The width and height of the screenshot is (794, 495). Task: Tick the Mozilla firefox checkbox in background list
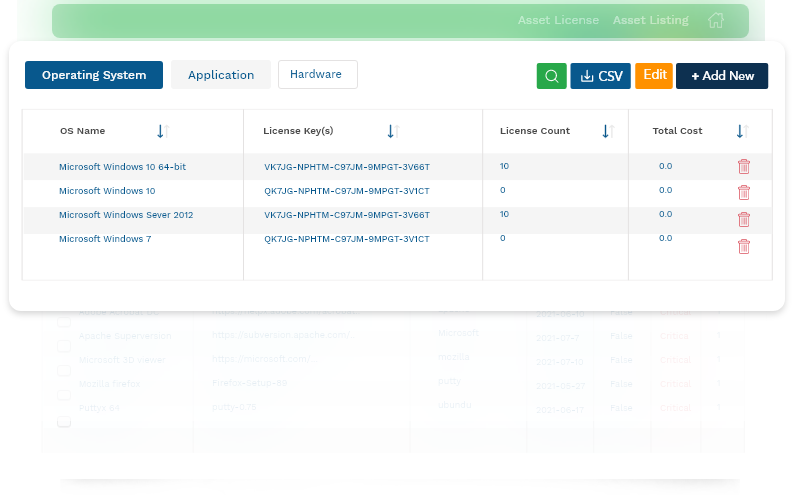click(64, 395)
